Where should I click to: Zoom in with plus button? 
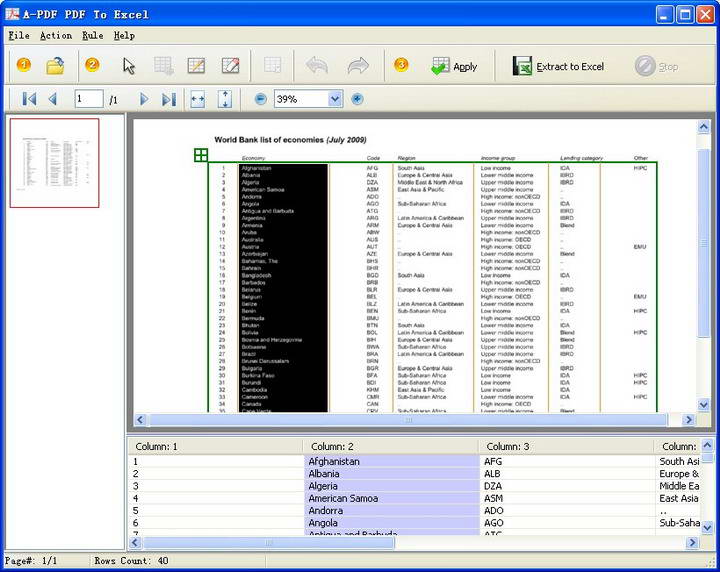(357, 99)
